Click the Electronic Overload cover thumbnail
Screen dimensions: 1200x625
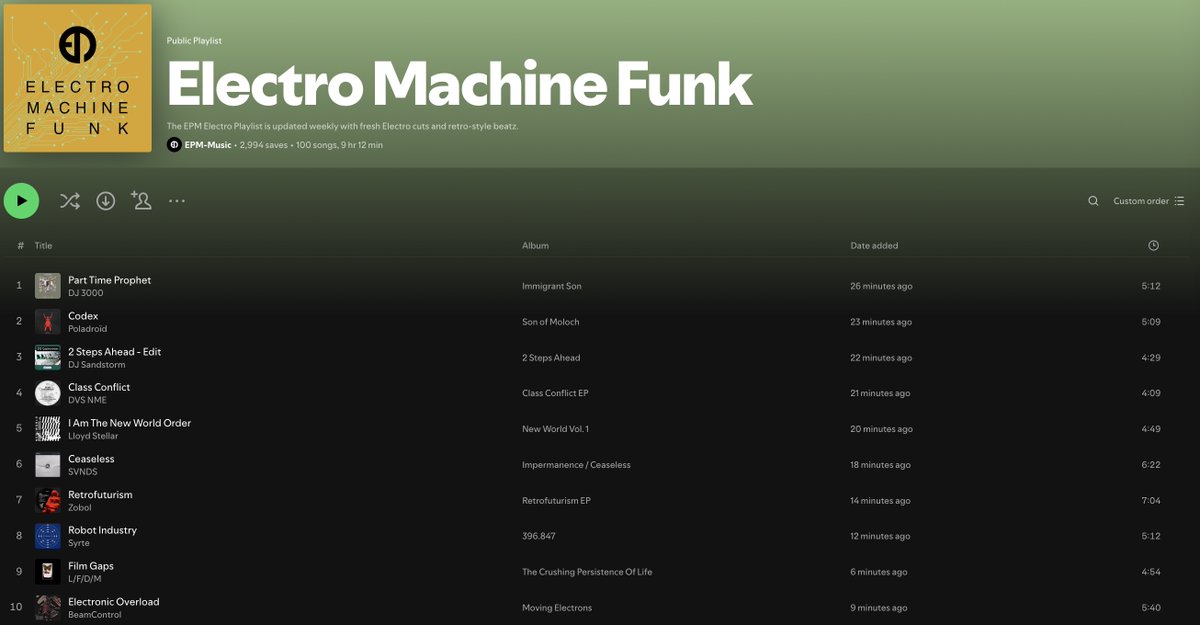(x=48, y=608)
